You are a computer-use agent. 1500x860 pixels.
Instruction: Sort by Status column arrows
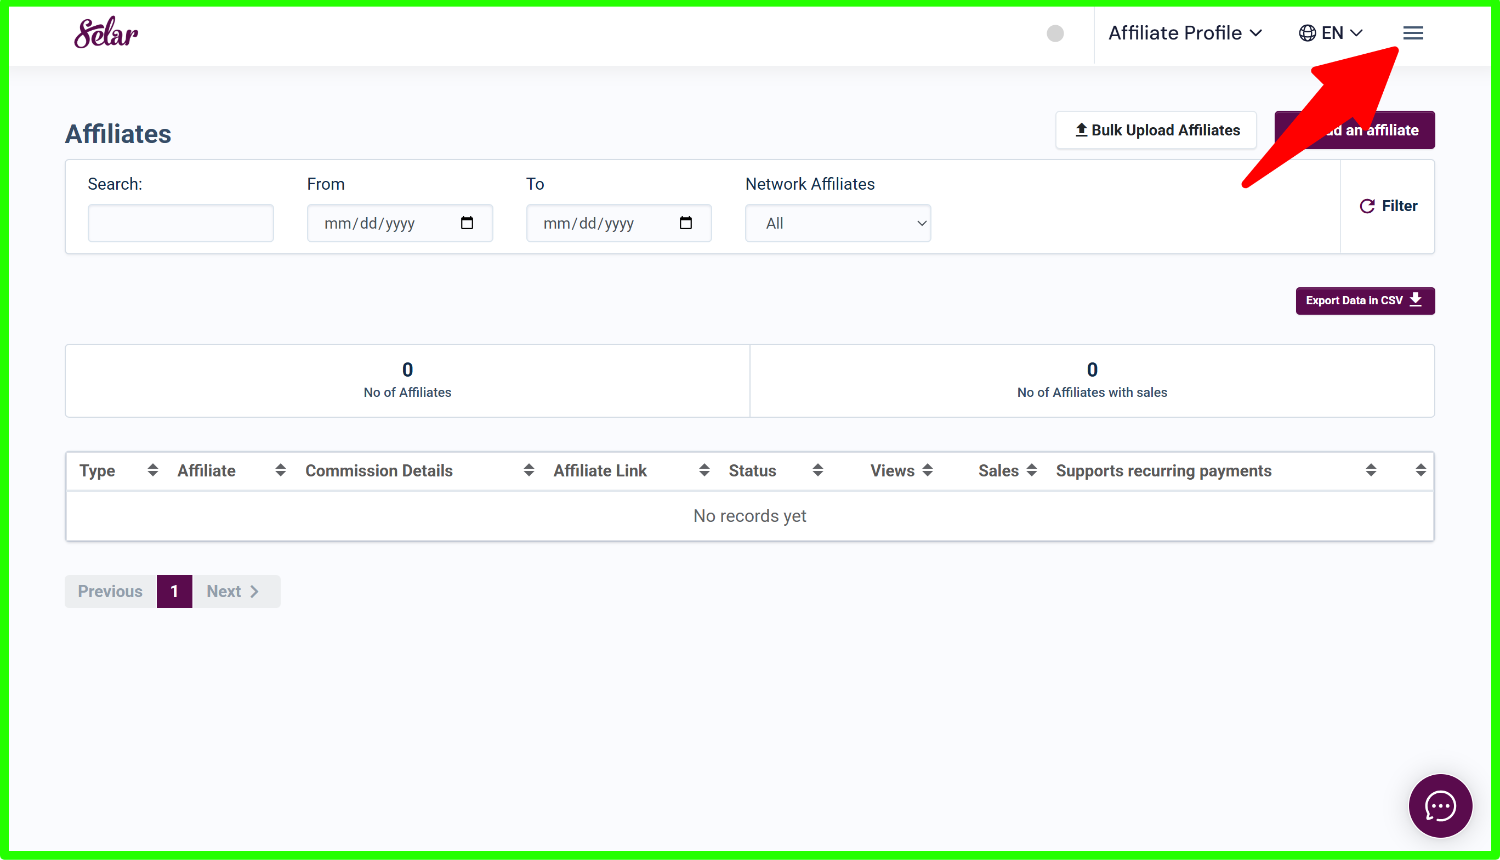[x=817, y=470]
